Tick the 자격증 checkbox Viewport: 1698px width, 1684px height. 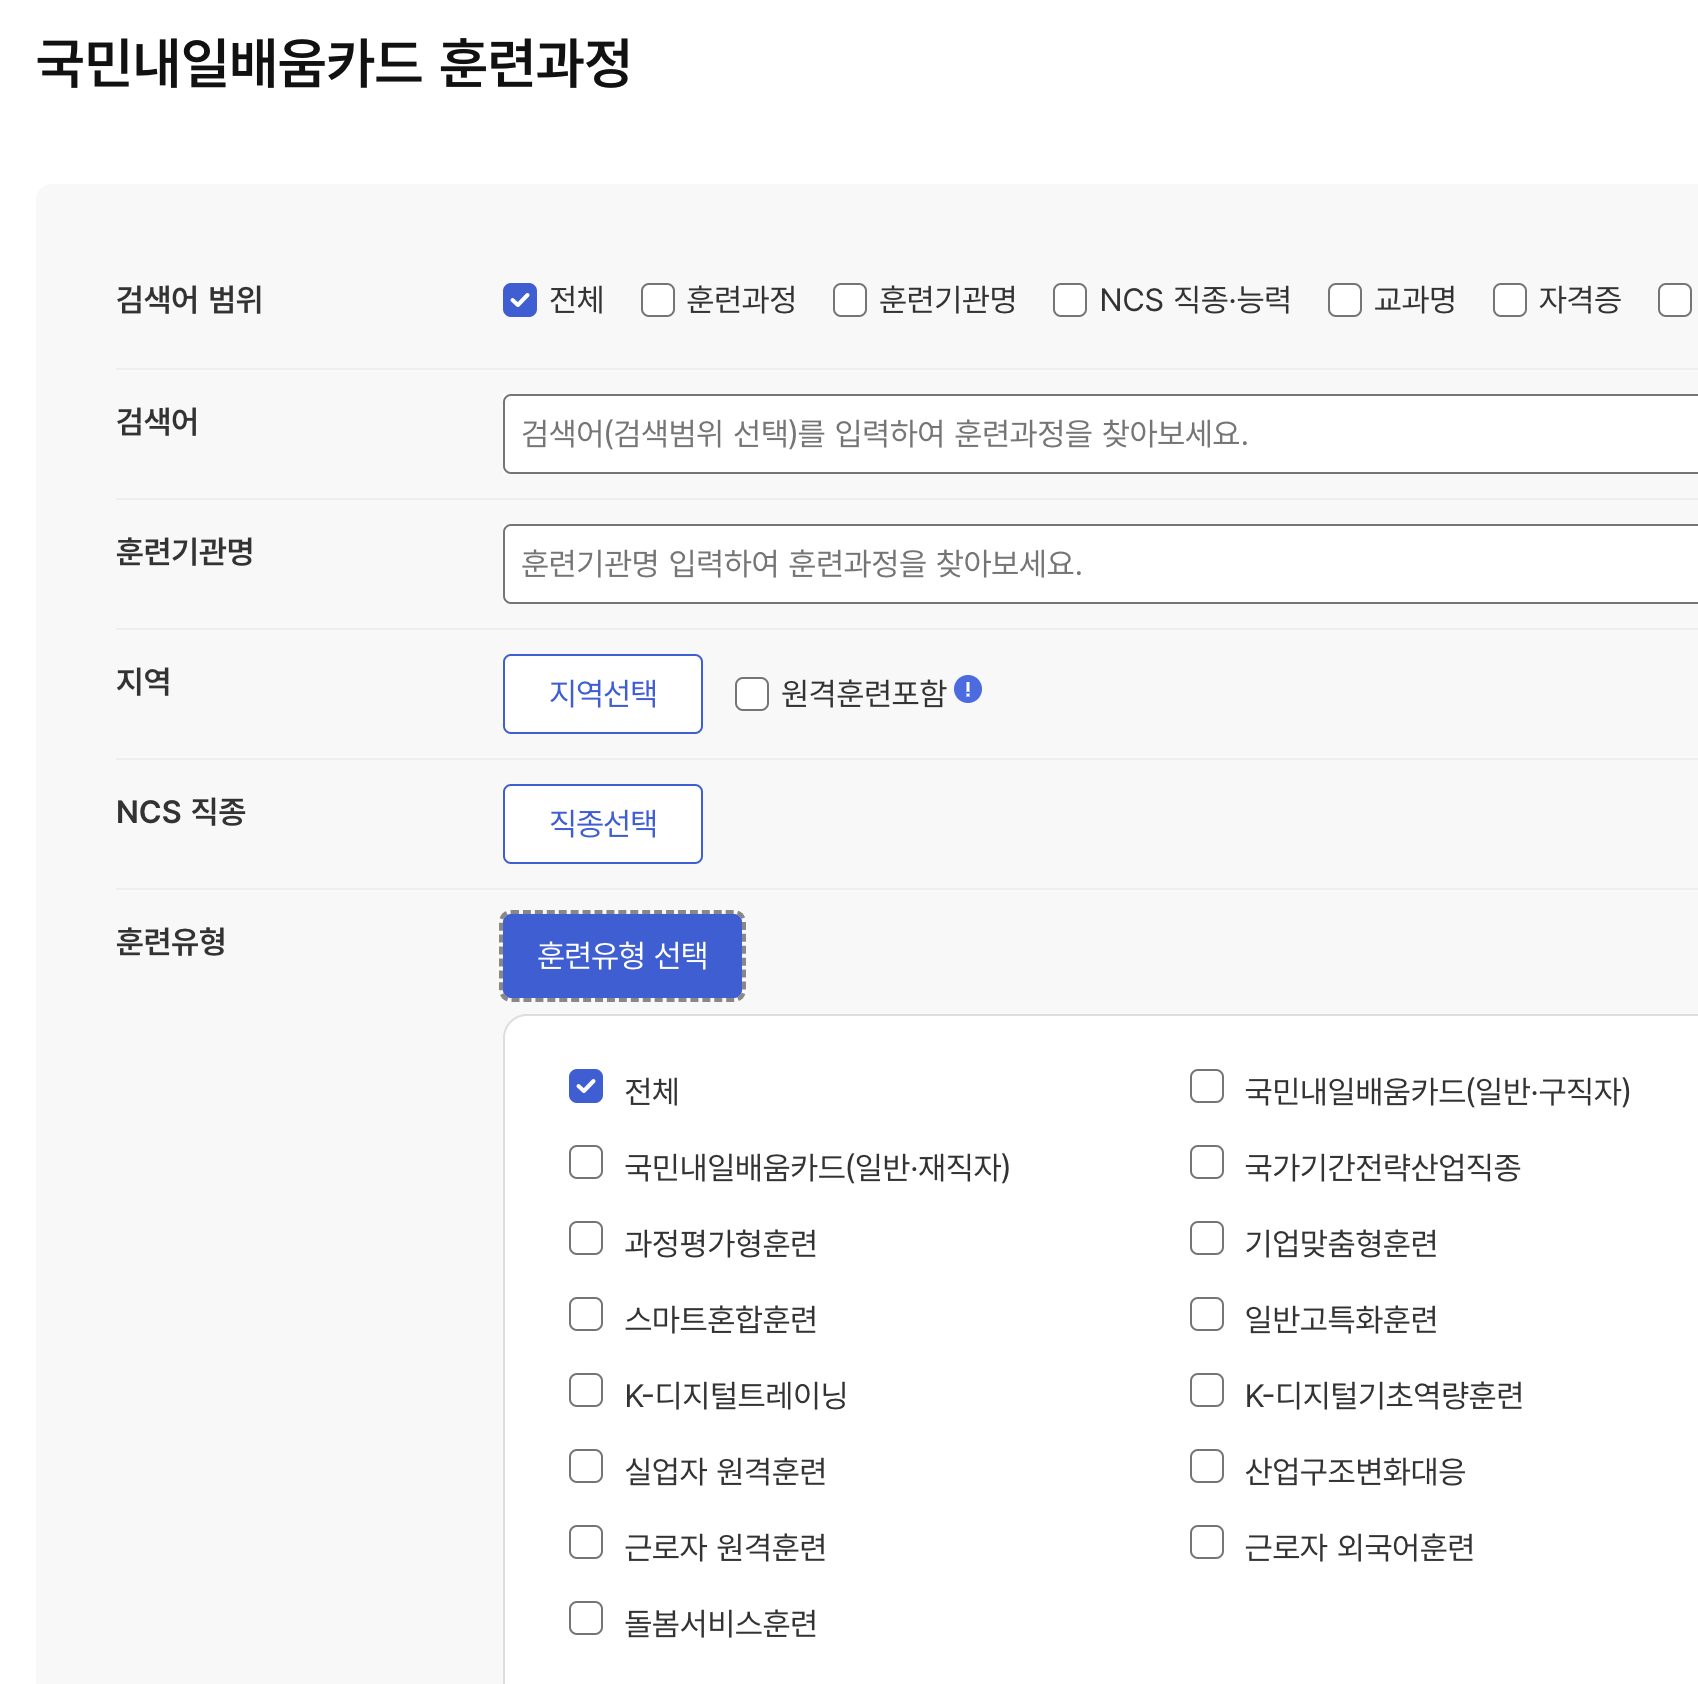point(1510,300)
